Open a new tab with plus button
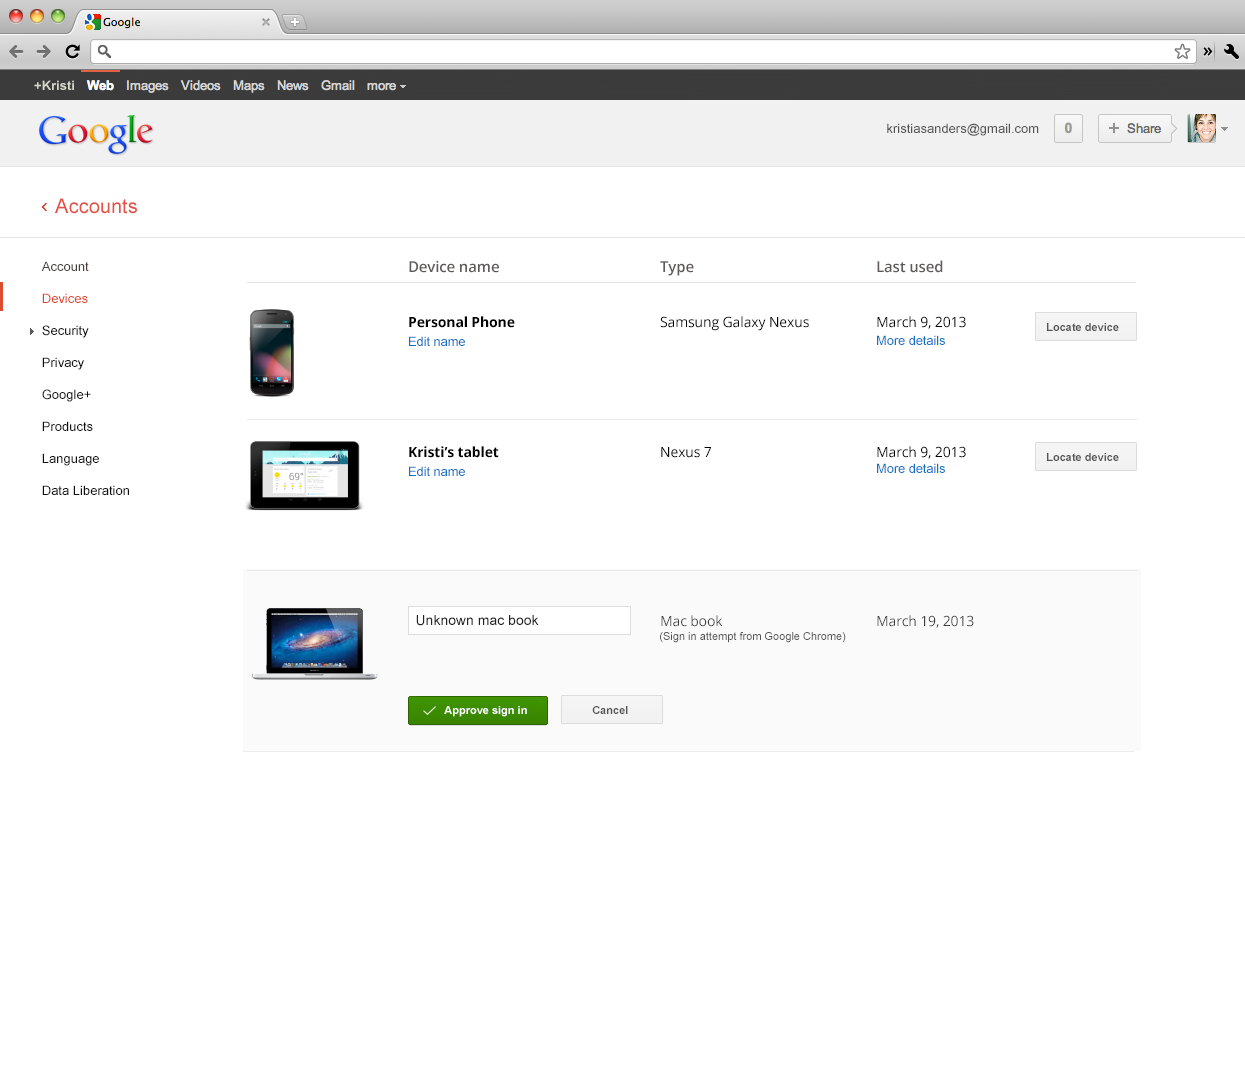 click(x=295, y=22)
